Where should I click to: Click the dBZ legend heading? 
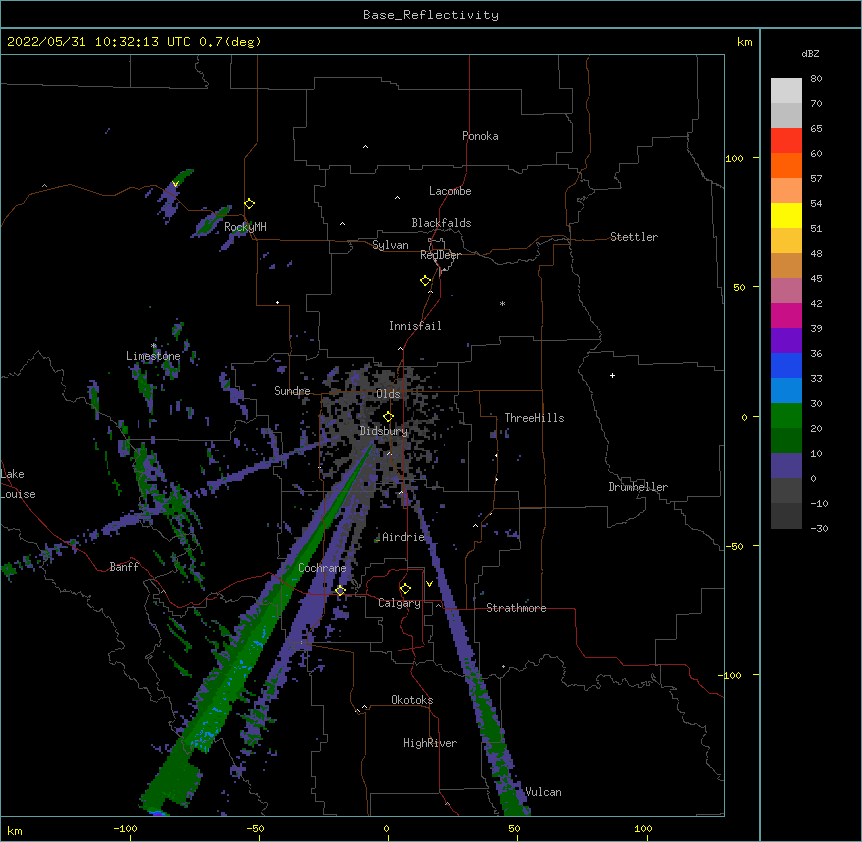pos(810,53)
